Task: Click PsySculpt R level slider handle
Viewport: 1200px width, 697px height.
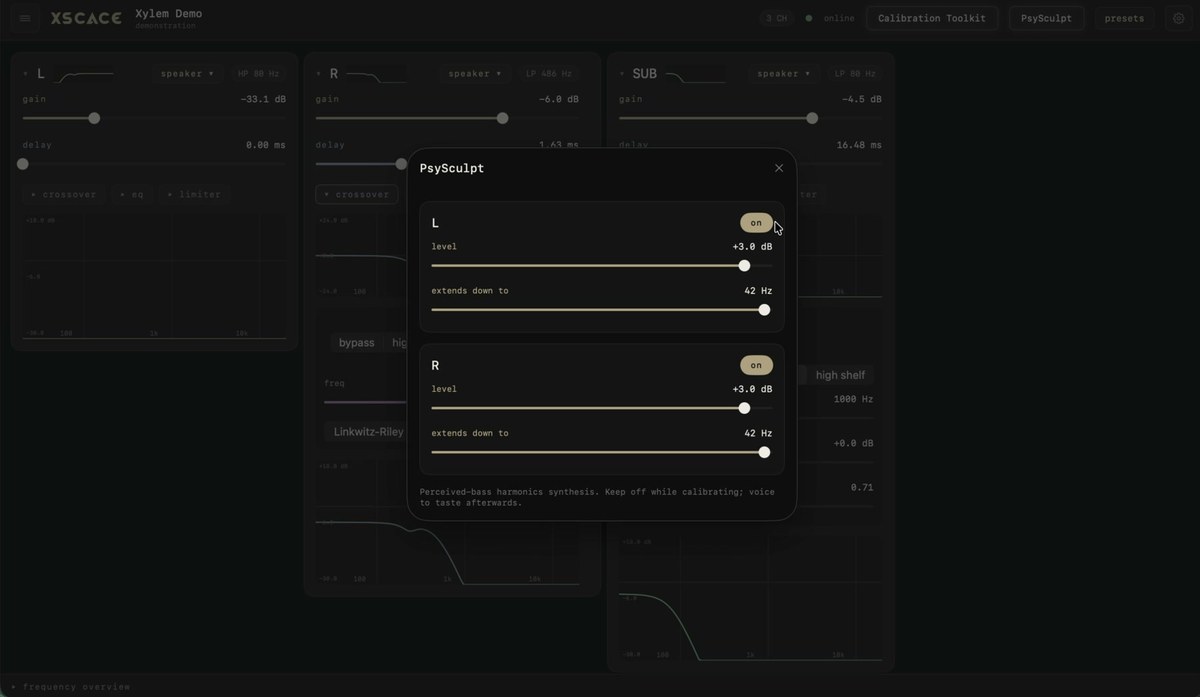Action: point(744,408)
